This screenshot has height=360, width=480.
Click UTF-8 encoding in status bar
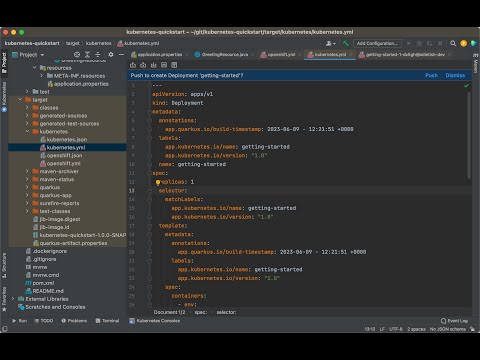click(x=396, y=329)
